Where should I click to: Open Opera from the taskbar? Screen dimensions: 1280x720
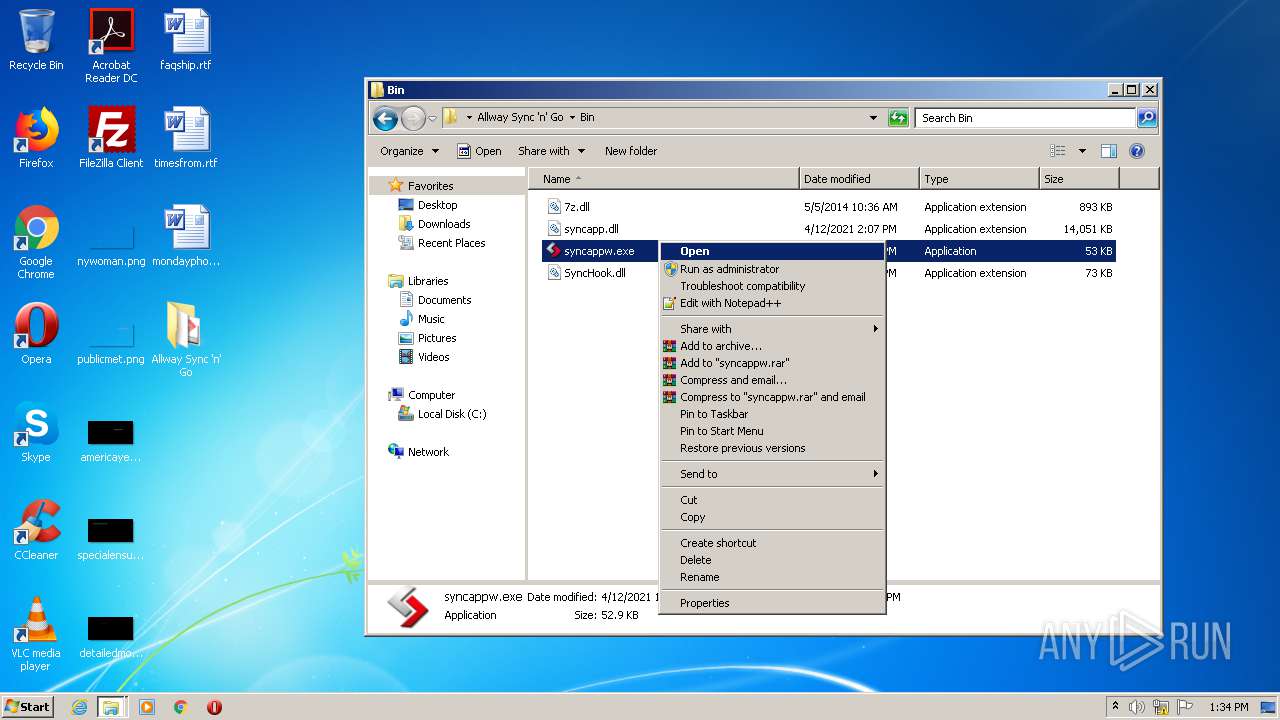click(214, 707)
